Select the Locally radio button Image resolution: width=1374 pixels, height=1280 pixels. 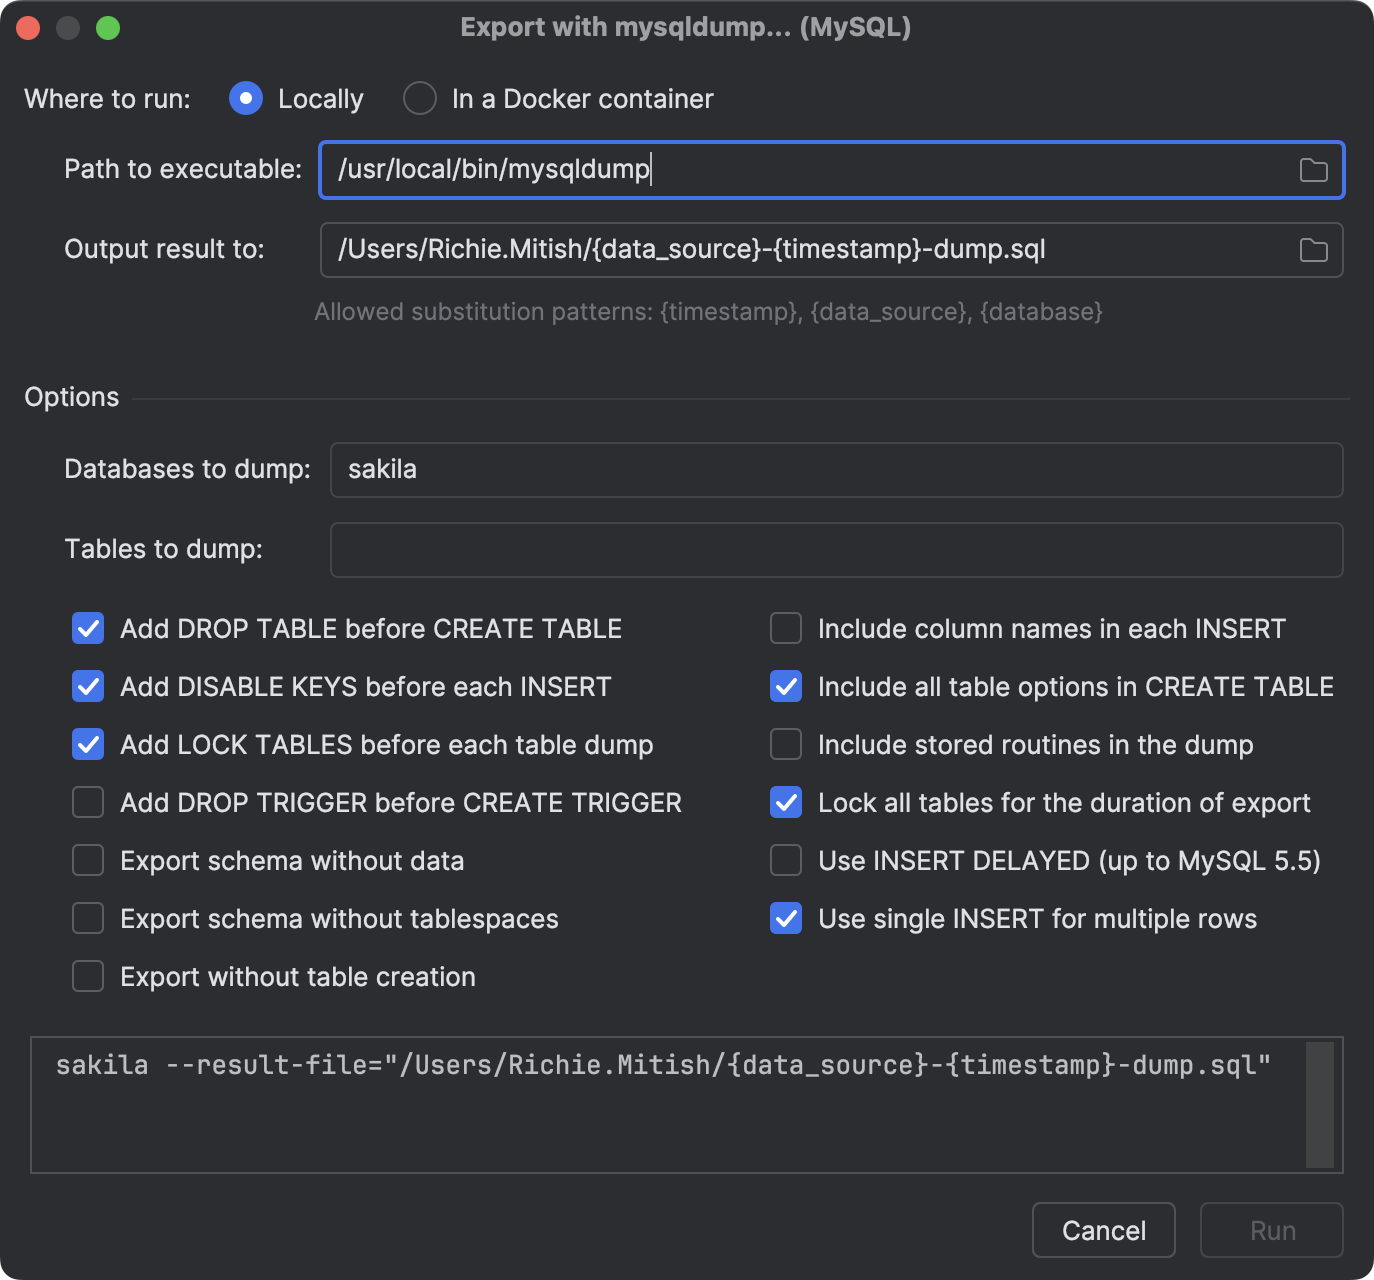[x=245, y=98]
